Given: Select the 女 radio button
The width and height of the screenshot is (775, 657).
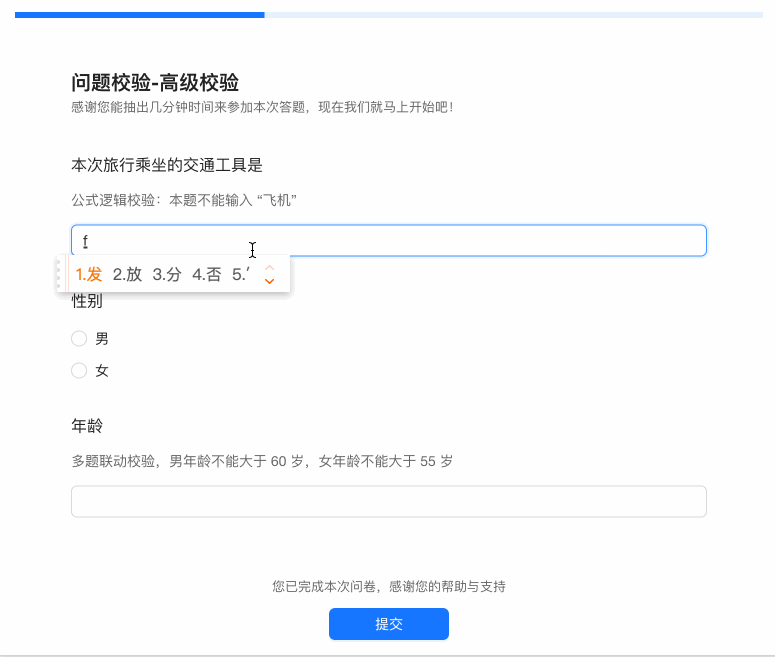Looking at the screenshot, I should coord(79,370).
